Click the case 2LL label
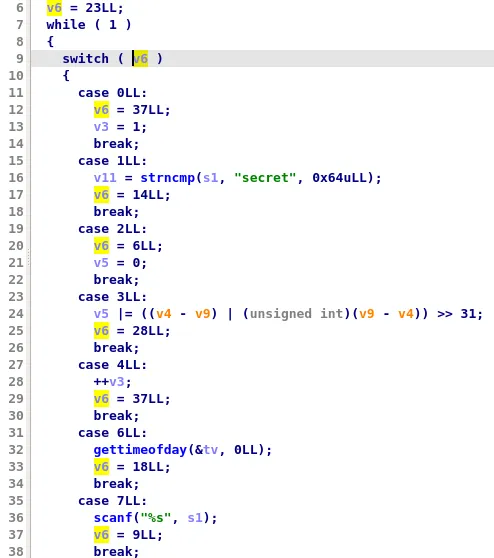494x558 pixels. click(x=112, y=229)
